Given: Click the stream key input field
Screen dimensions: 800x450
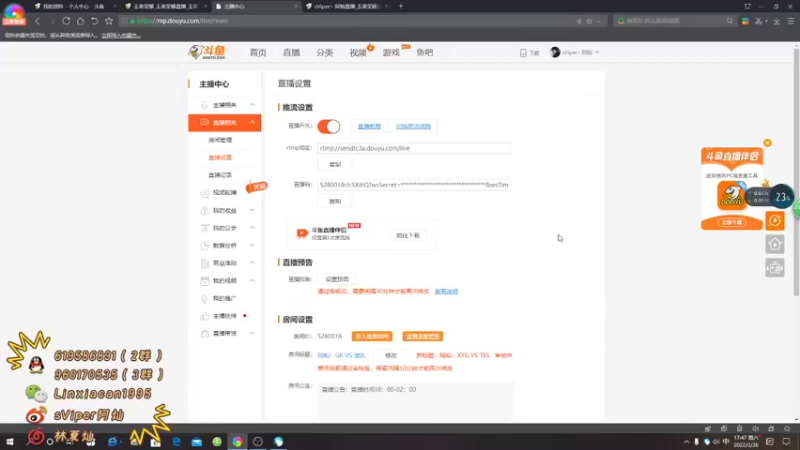Looking at the screenshot, I should 414,185.
